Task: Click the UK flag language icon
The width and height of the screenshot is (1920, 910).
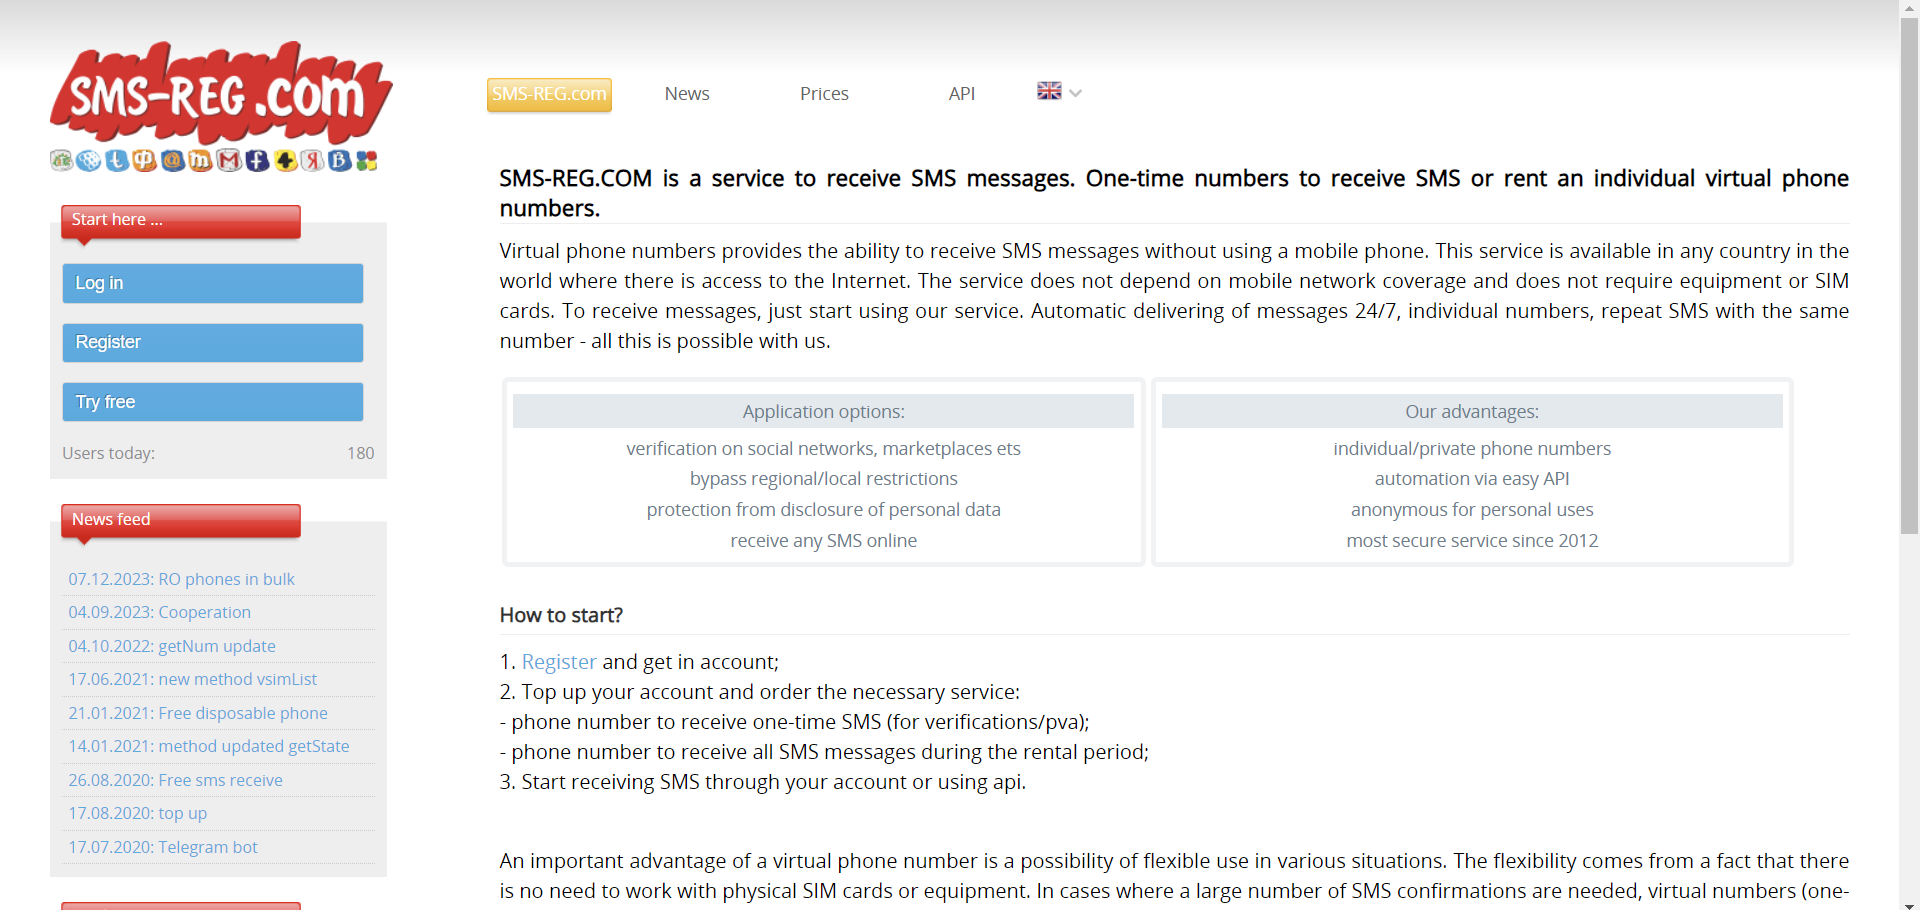Action: click(1049, 91)
